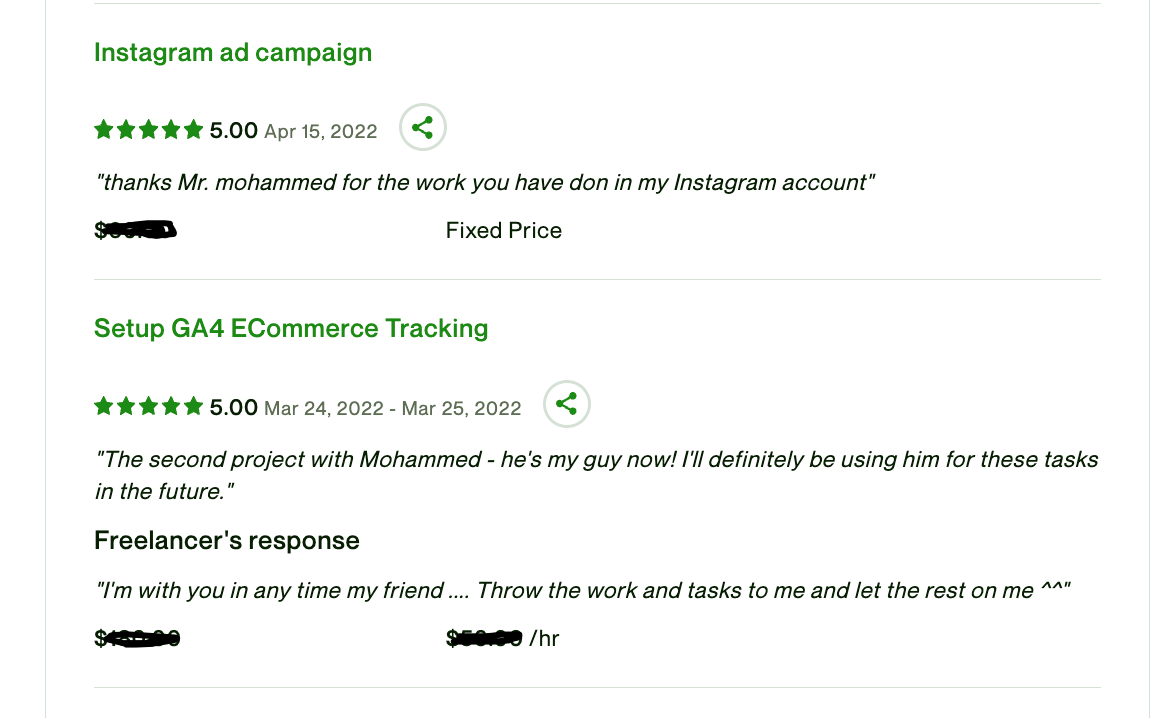
Task: Click the "thanks Mr. mohammed" review quote
Action: pyautogui.click(x=486, y=182)
